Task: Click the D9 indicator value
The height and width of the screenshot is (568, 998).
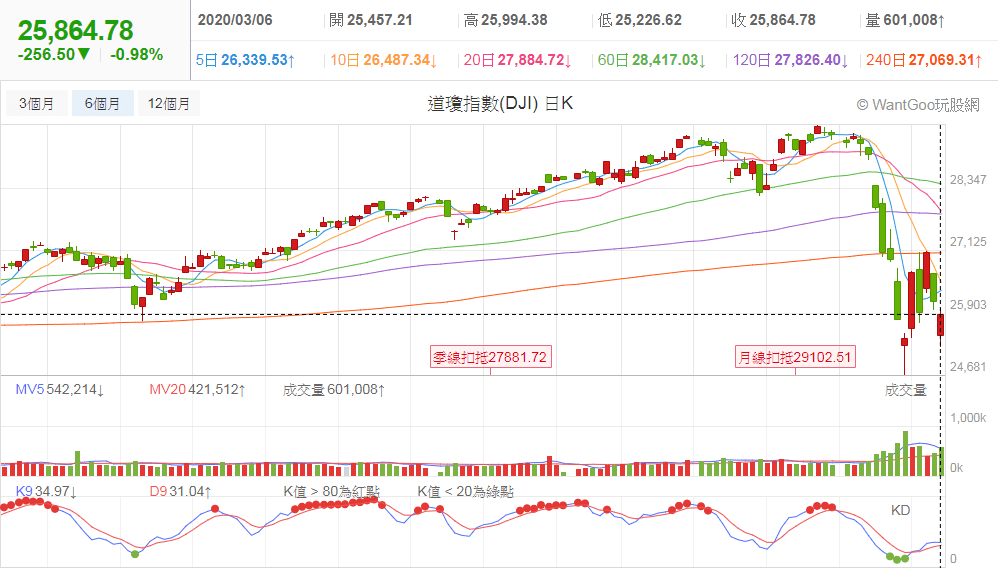Action: point(175,491)
